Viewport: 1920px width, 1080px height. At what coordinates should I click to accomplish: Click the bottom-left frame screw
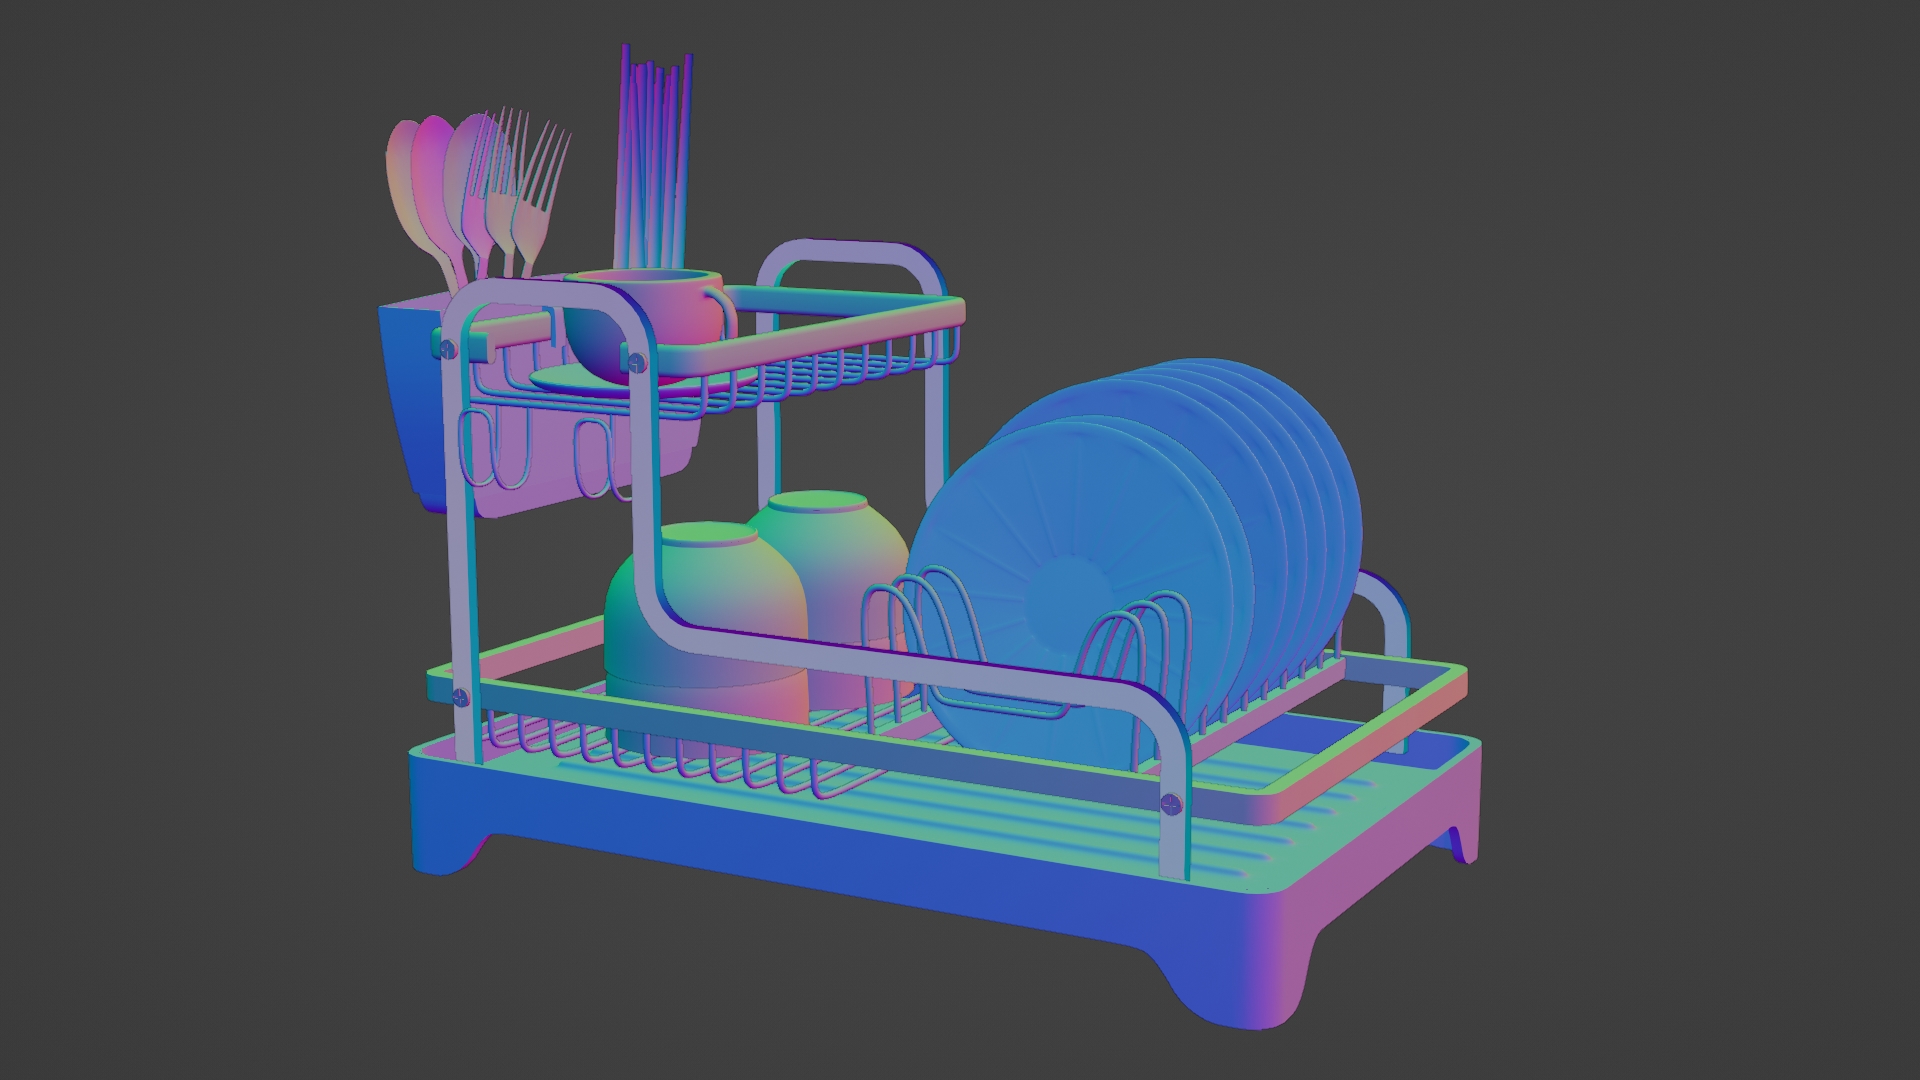tap(461, 697)
